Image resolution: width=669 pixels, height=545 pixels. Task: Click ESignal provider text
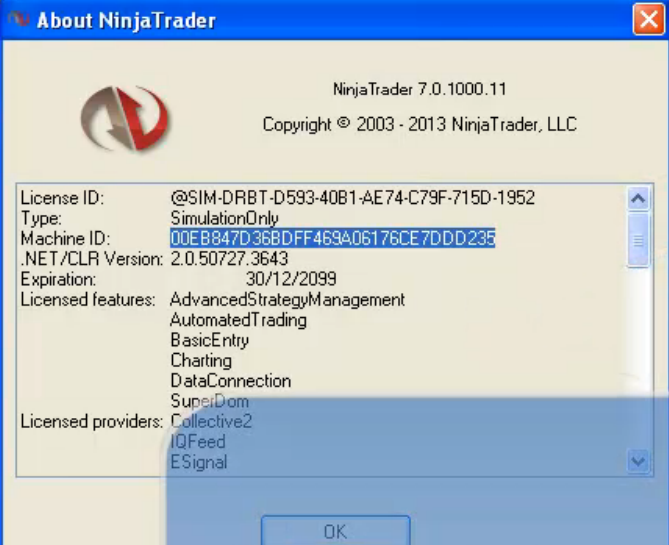point(198,462)
